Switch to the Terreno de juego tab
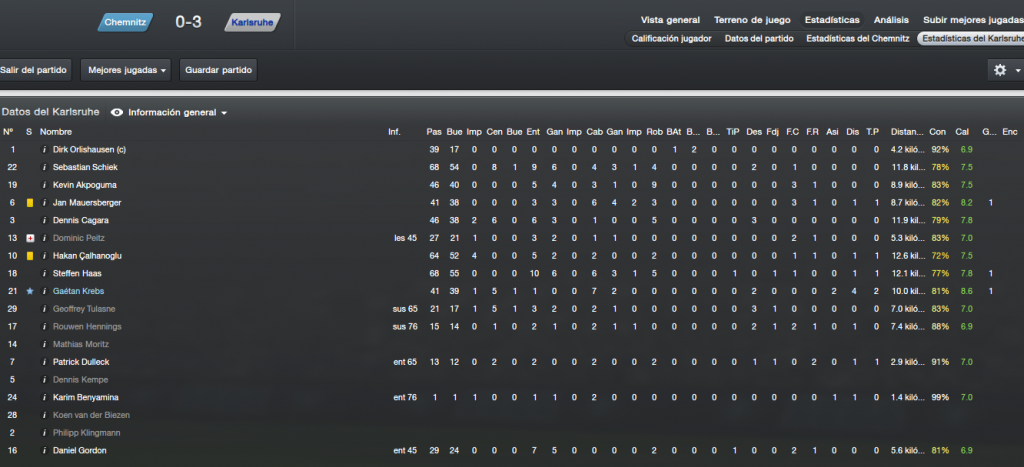The image size is (1024, 467). point(752,20)
